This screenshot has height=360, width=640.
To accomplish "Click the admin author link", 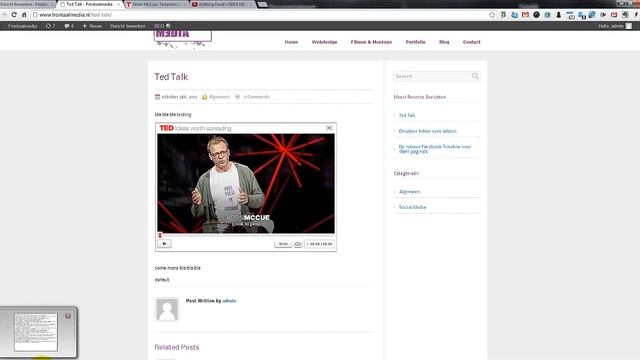I will pyautogui.click(x=229, y=301).
